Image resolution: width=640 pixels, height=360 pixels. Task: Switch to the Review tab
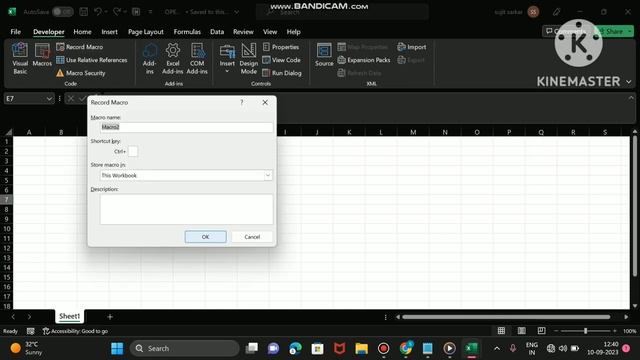coord(243,32)
